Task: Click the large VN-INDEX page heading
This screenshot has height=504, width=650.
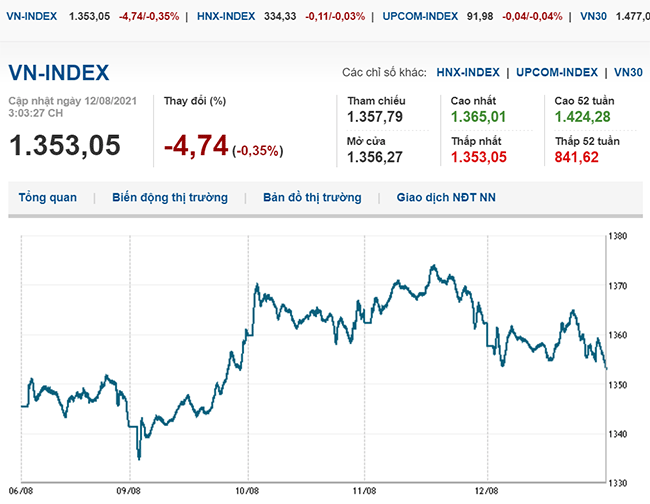Action: (x=59, y=73)
